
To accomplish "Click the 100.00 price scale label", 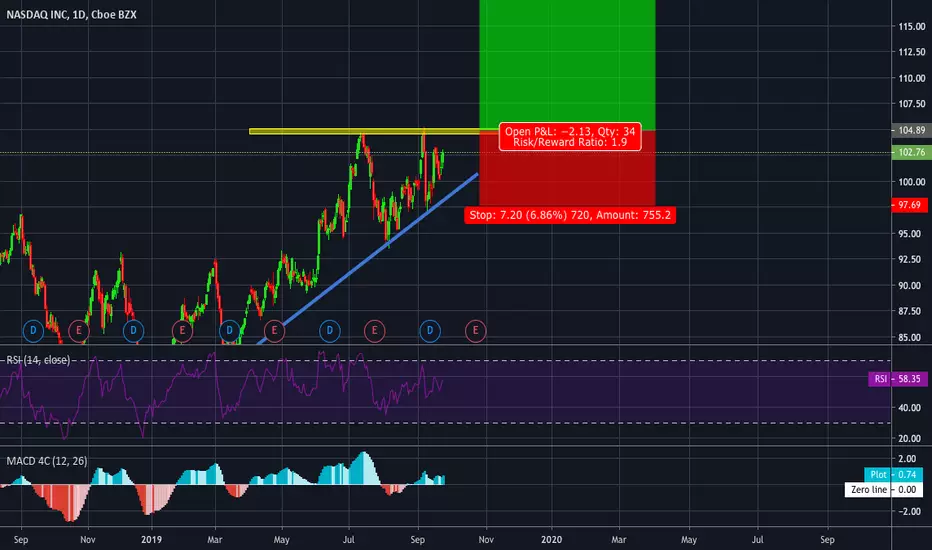I will tap(912, 182).
